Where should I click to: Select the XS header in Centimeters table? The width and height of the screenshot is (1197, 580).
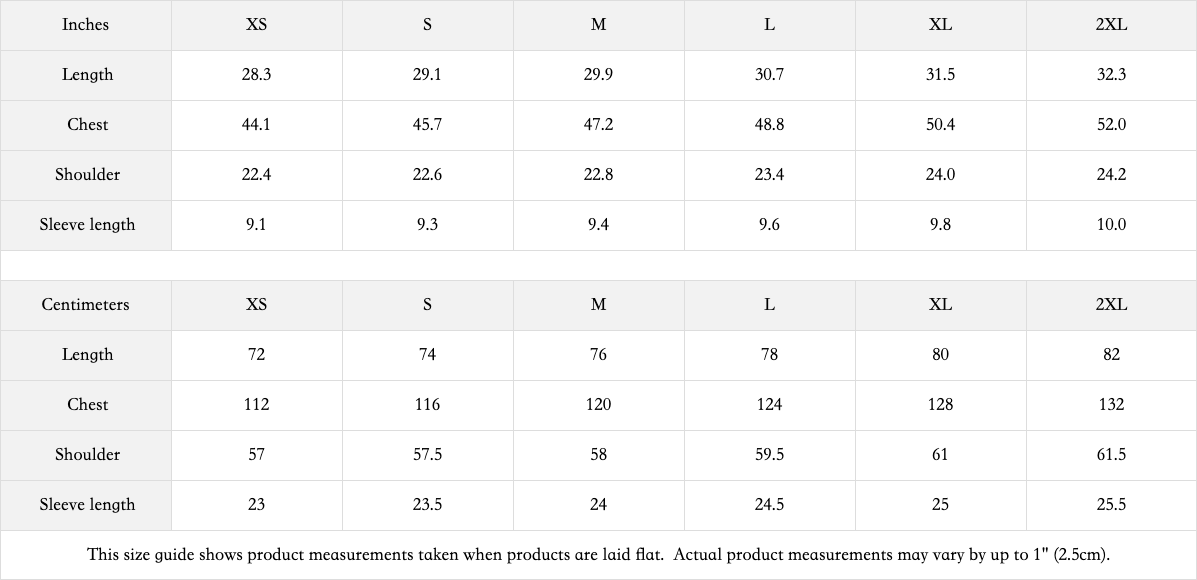click(x=256, y=305)
